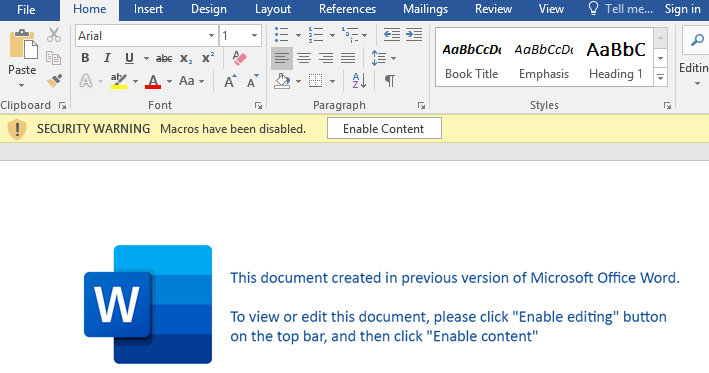Image resolution: width=709 pixels, height=373 pixels.
Task: Open the References ribbon tab
Action: 347,9
